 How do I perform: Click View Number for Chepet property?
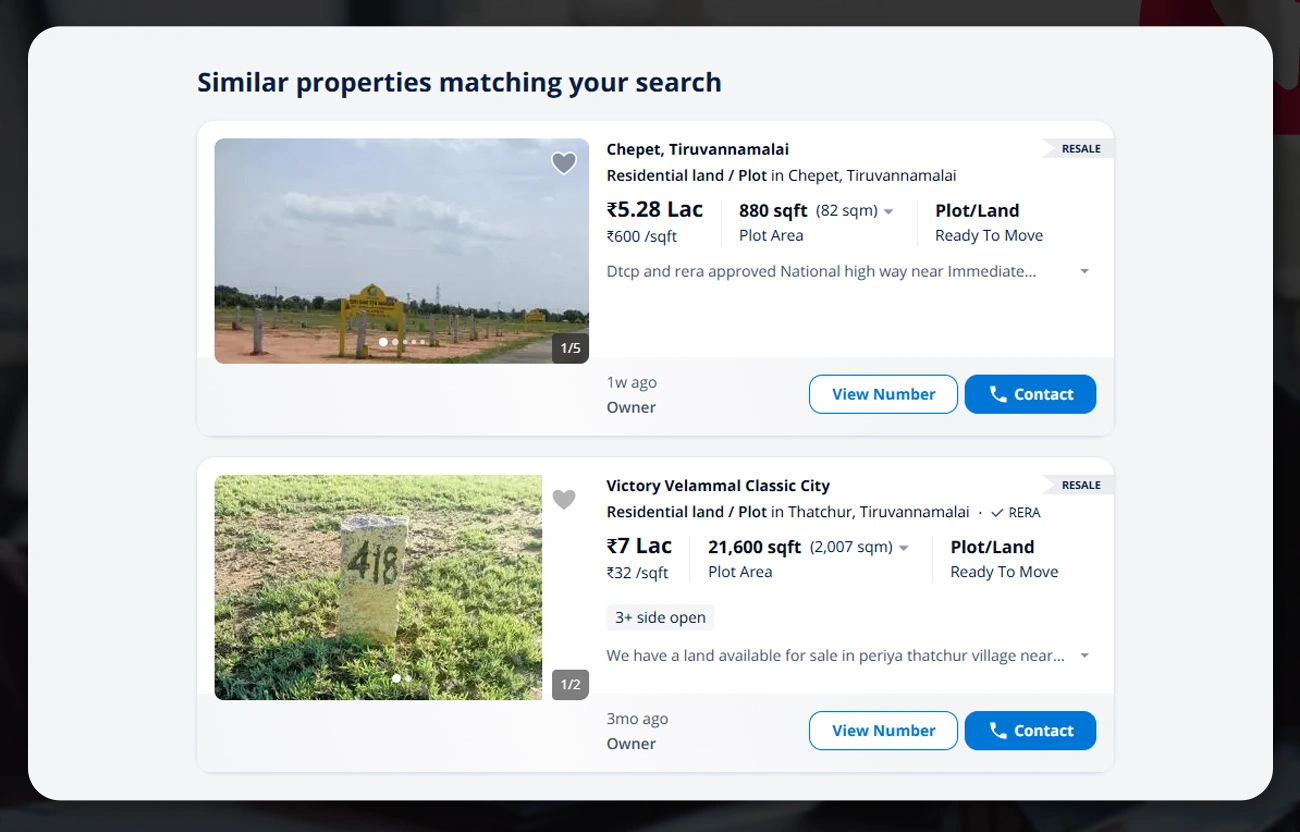pos(883,394)
